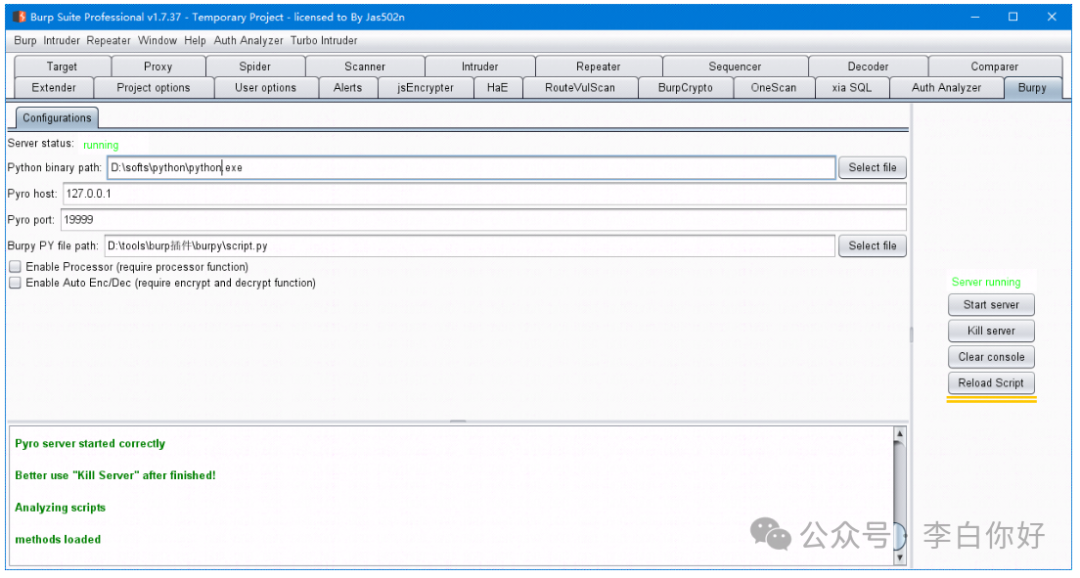Switch to the Intruder tab
1080x578 pixels.
click(480, 67)
